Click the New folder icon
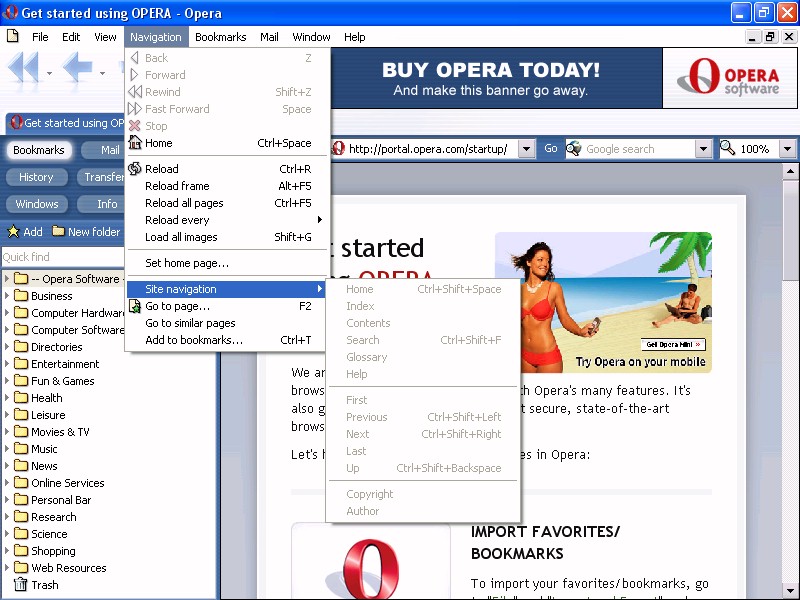This screenshot has width=800, height=600. tap(58, 232)
